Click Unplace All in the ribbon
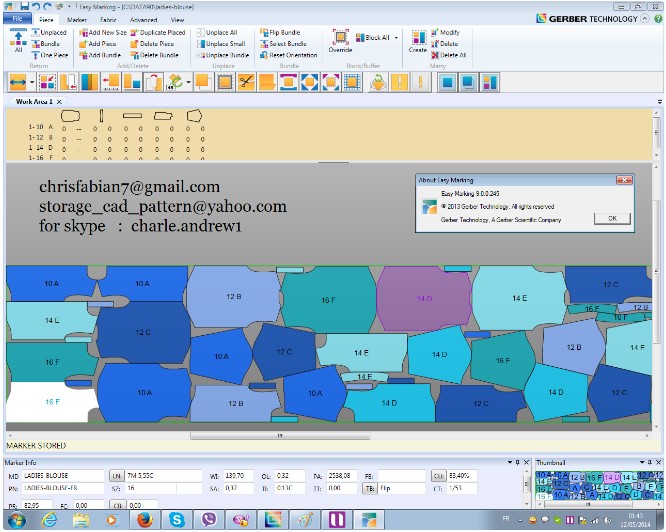Viewport: 666px width, 532px height. point(221,33)
